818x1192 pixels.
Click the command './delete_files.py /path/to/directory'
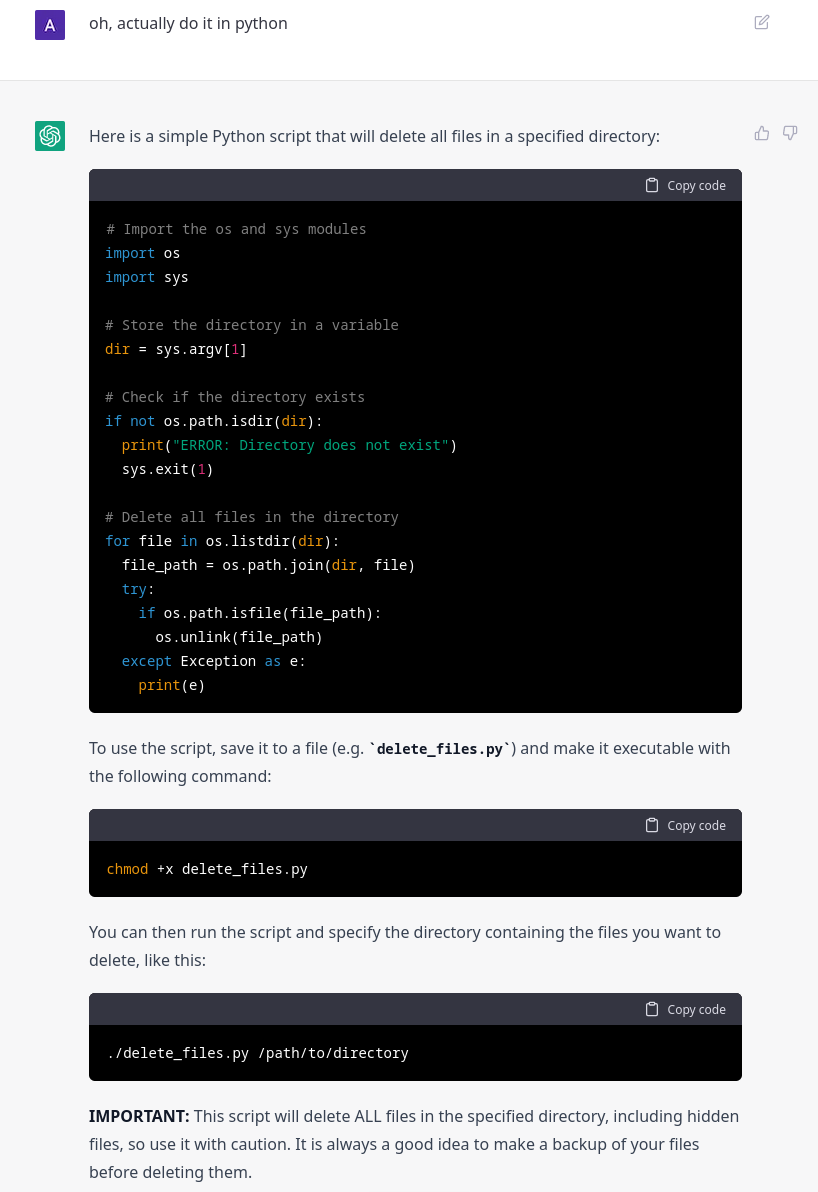coord(258,1054)
